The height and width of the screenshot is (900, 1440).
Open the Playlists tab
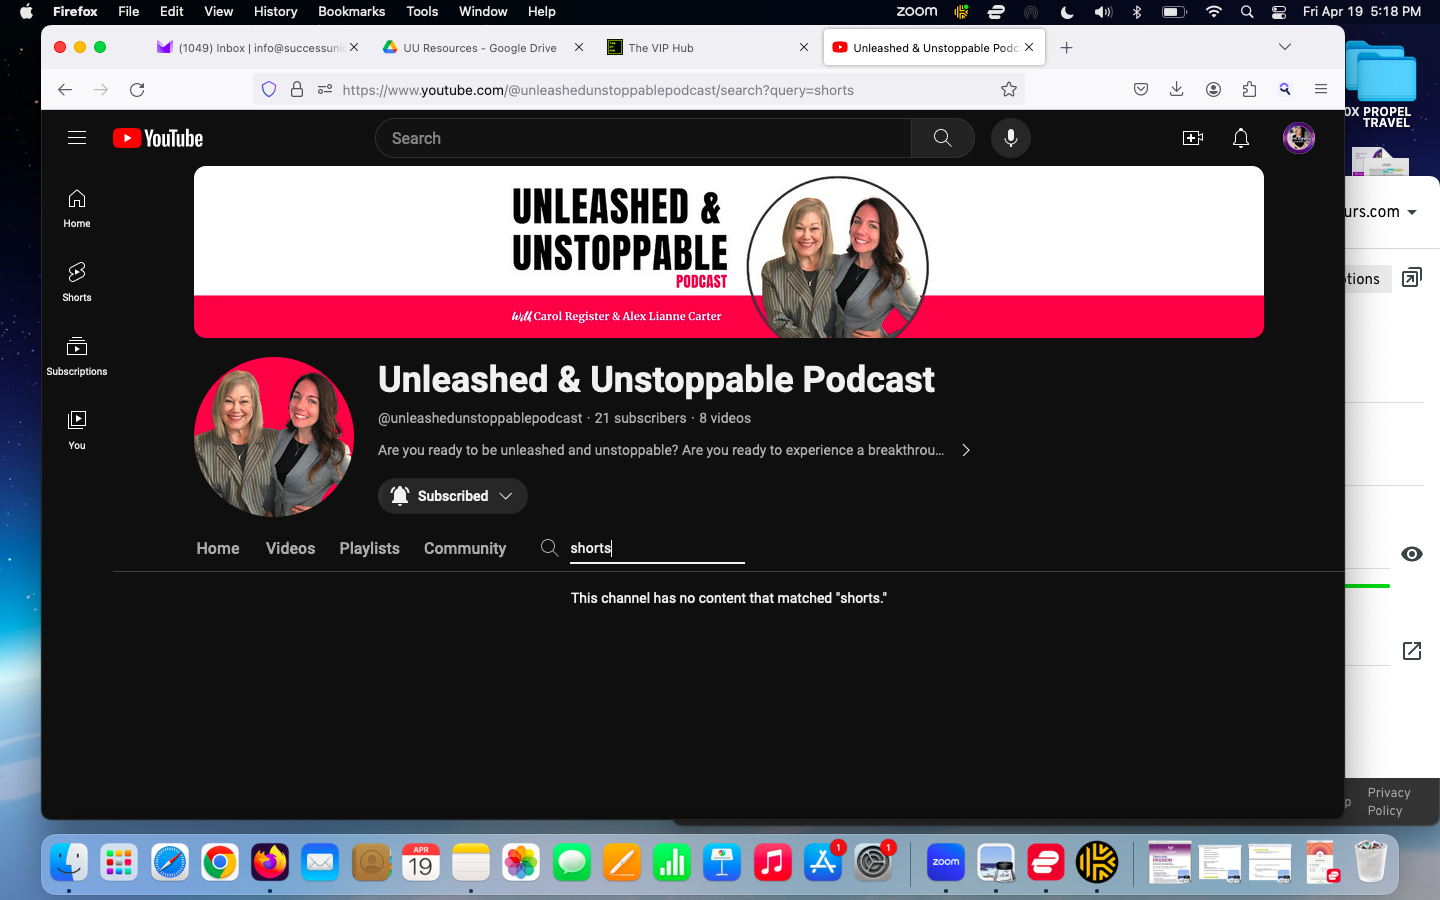point(369,548)
